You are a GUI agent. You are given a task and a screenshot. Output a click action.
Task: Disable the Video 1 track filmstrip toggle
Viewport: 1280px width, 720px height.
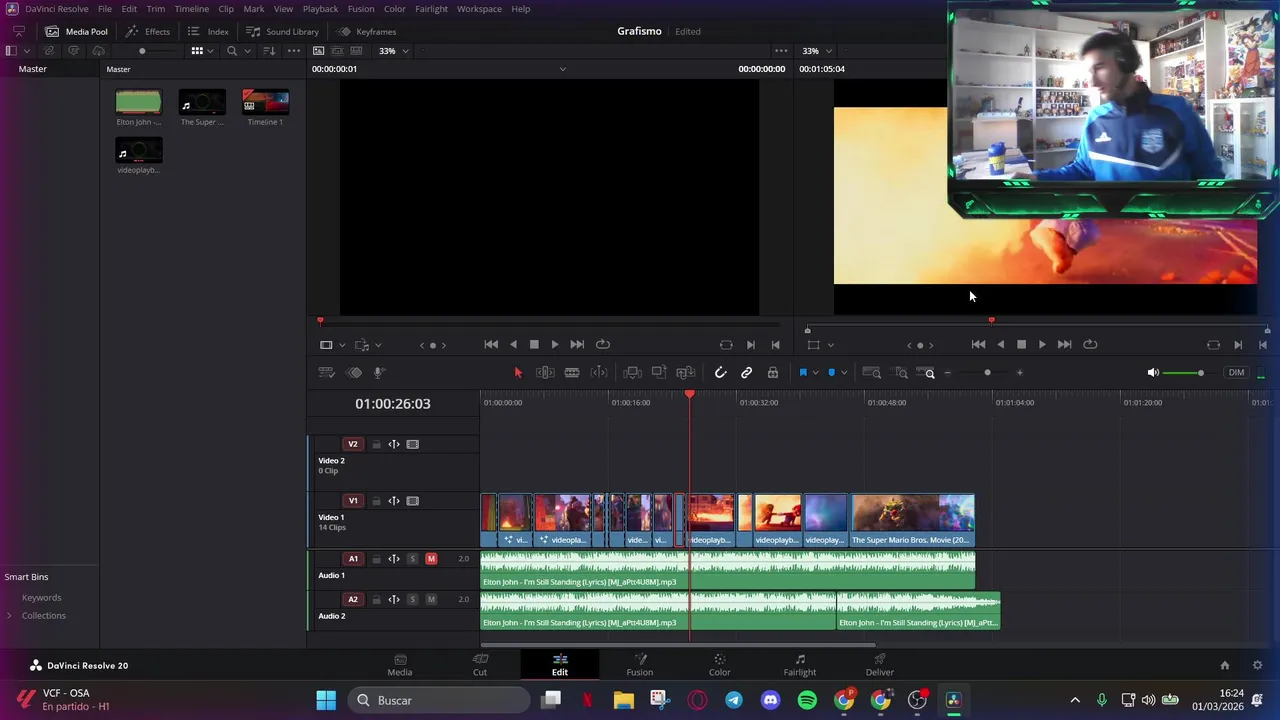coord(412,501)
